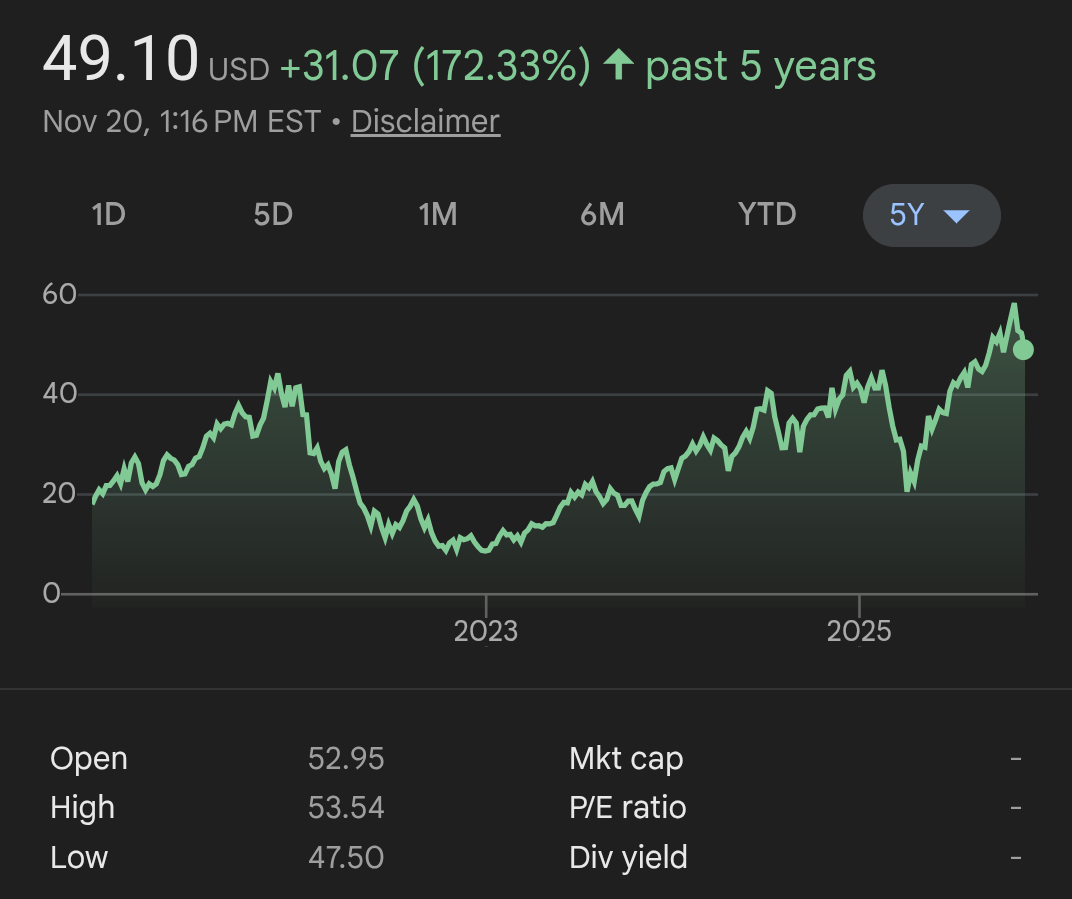The image size is (1072, 899).
Task: Click the 2023 axis label
Action: point(486,631)
